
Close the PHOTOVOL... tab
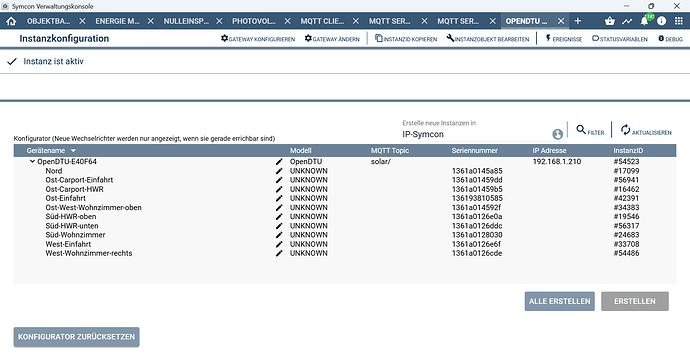tap(287, 21)
